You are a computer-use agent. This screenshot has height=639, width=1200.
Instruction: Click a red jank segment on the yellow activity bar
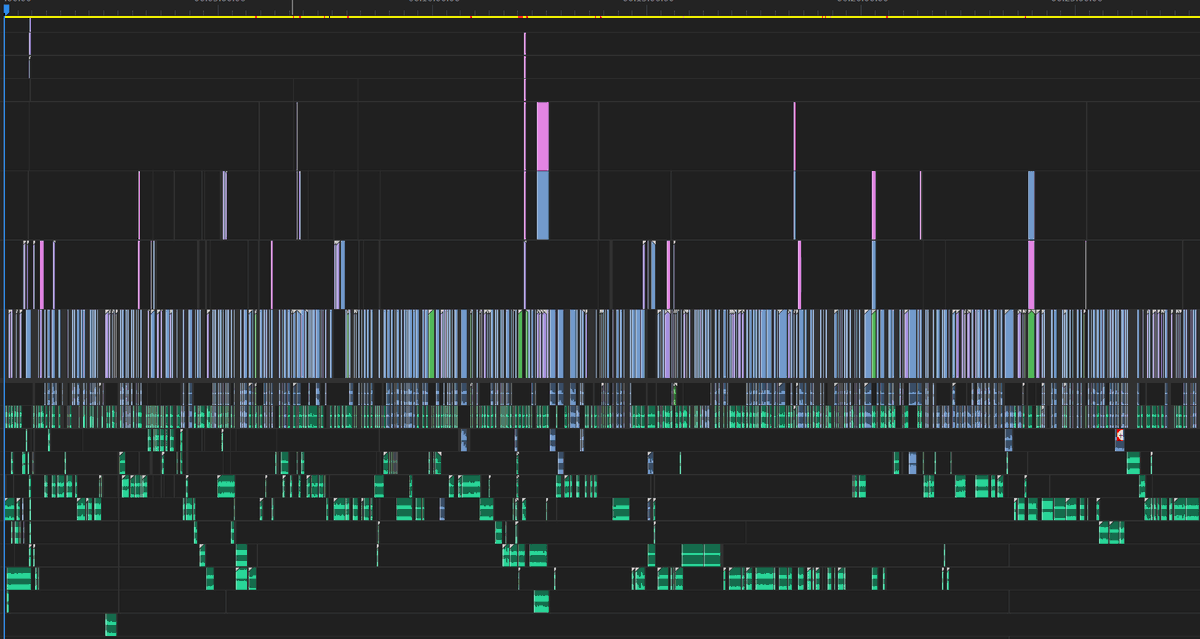[x=258, y=16]
